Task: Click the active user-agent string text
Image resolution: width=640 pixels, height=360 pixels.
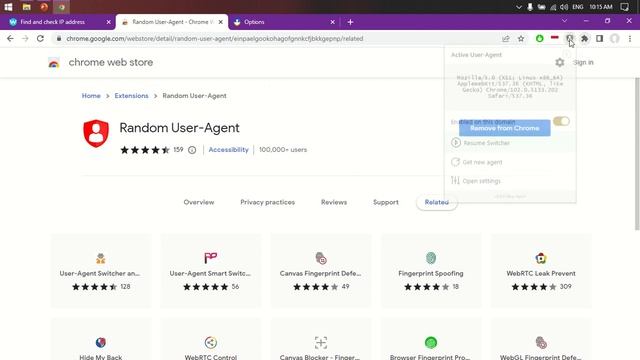Action: tap(510, 87)
